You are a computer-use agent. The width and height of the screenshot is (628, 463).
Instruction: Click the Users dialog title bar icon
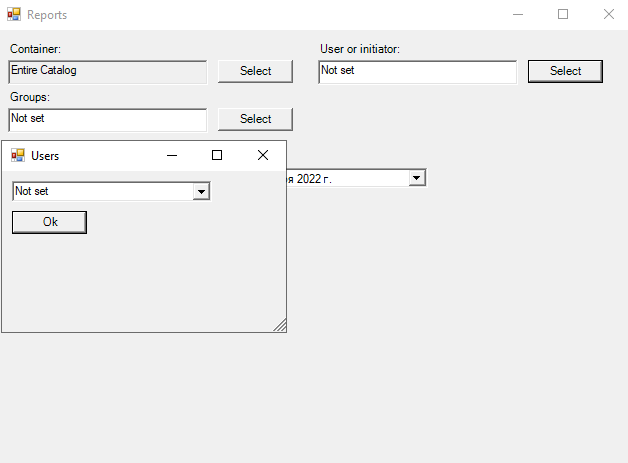tap(17, 155)
